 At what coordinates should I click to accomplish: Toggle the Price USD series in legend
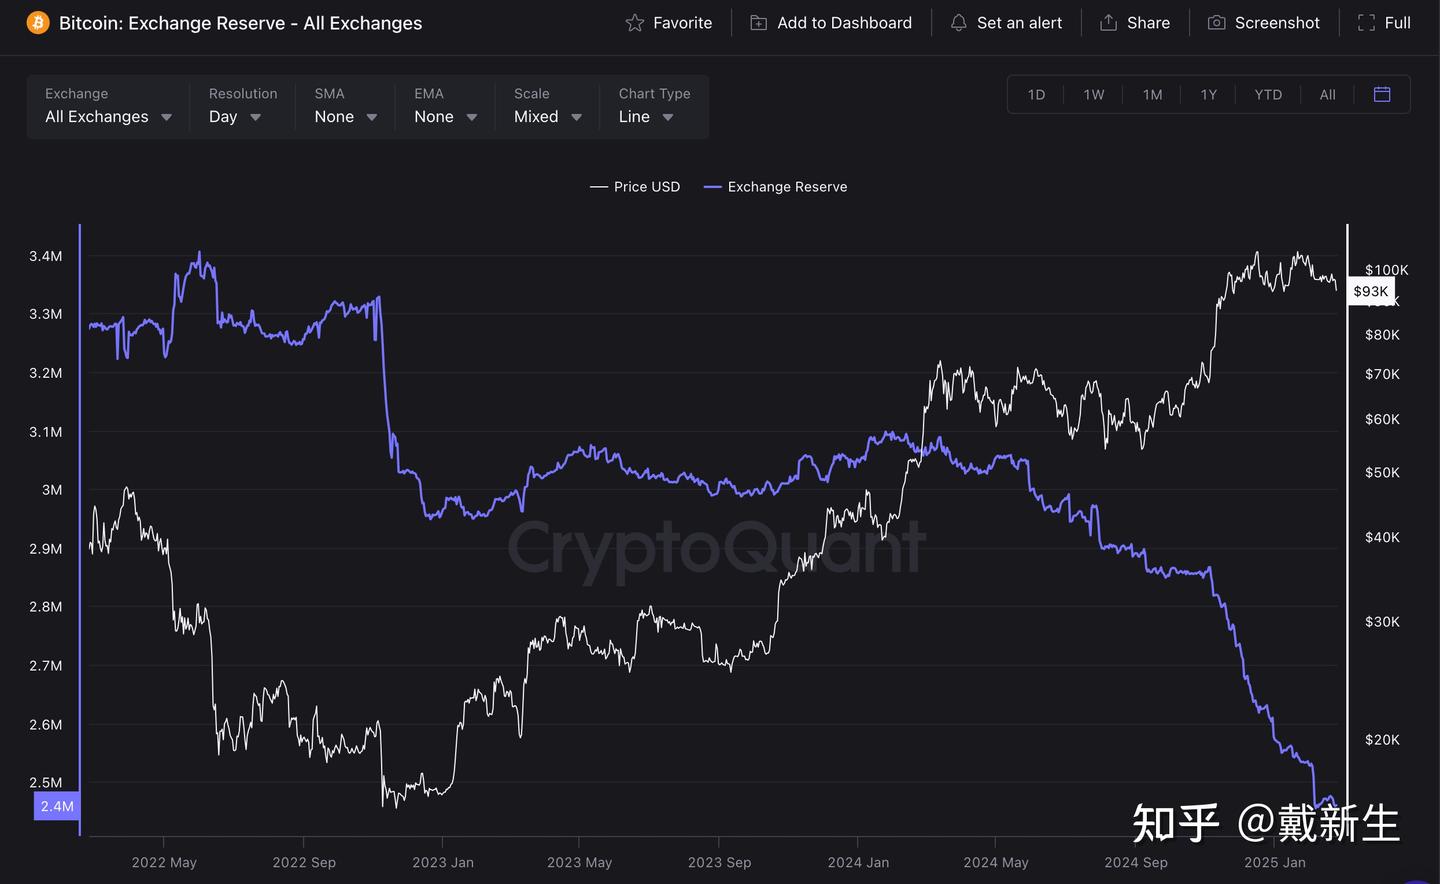click(635, 186)
